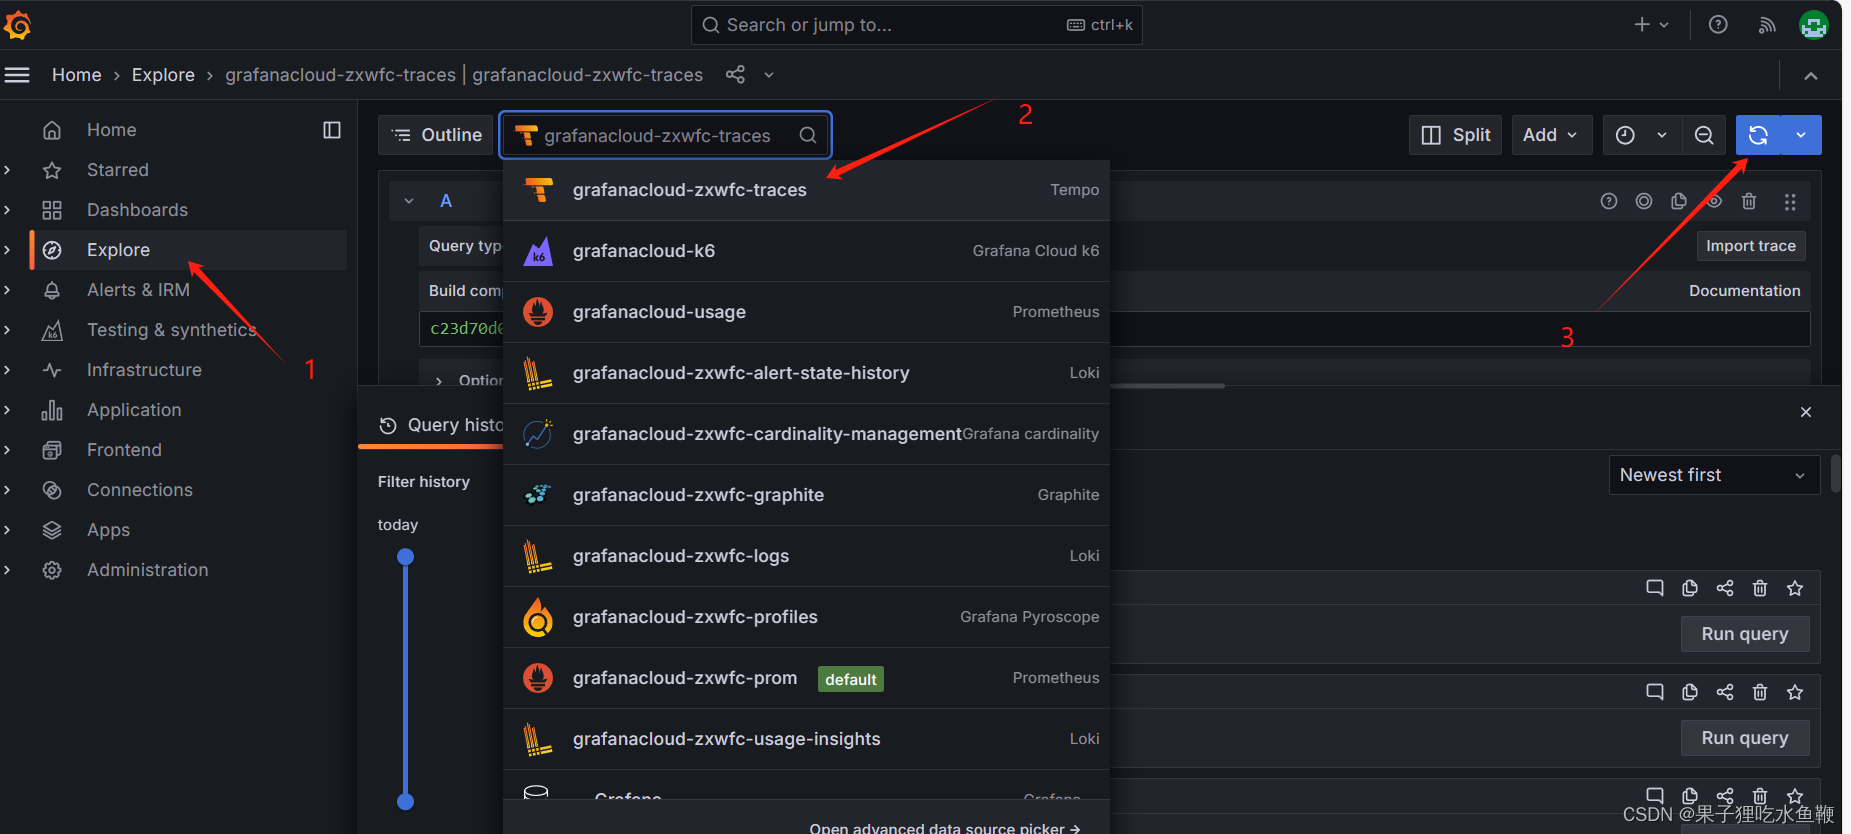
Task: Select grafanacloud-k6 data source
Action: pos(806,251)
